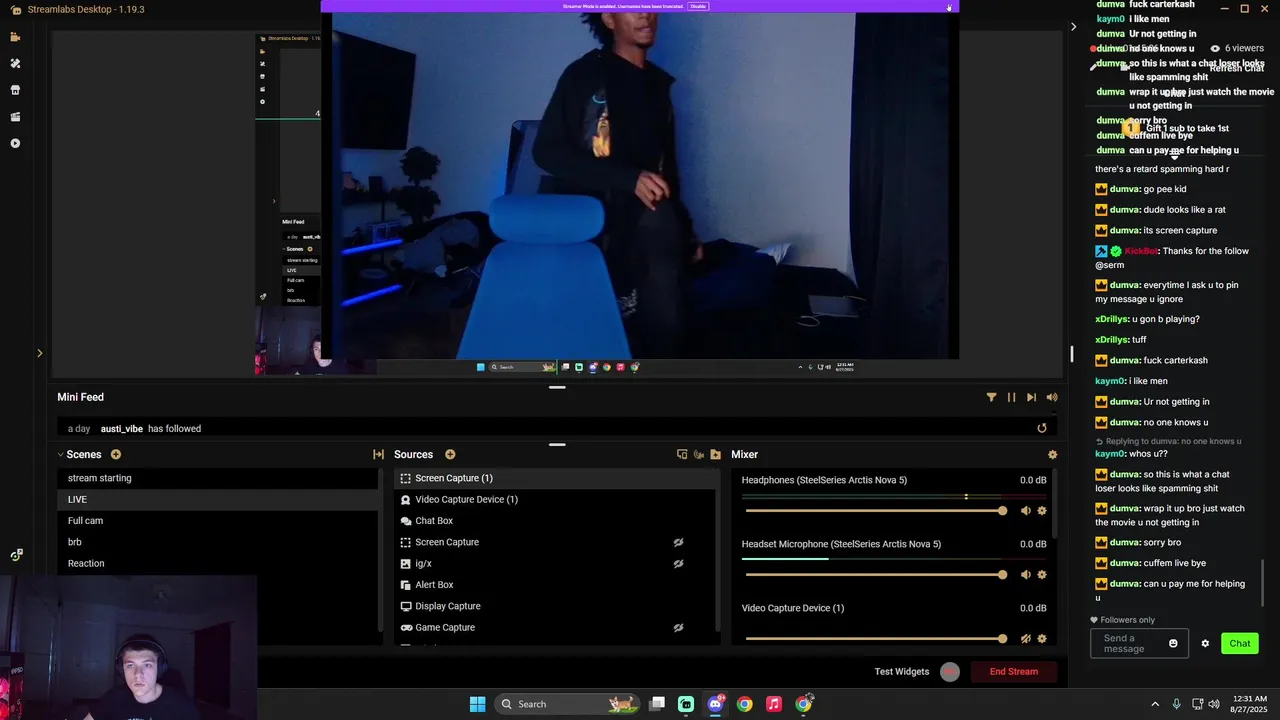This screenshot has width=1280, height=720.
Task: Open the App Store sidebar icon
Action: tap(15, 90)
